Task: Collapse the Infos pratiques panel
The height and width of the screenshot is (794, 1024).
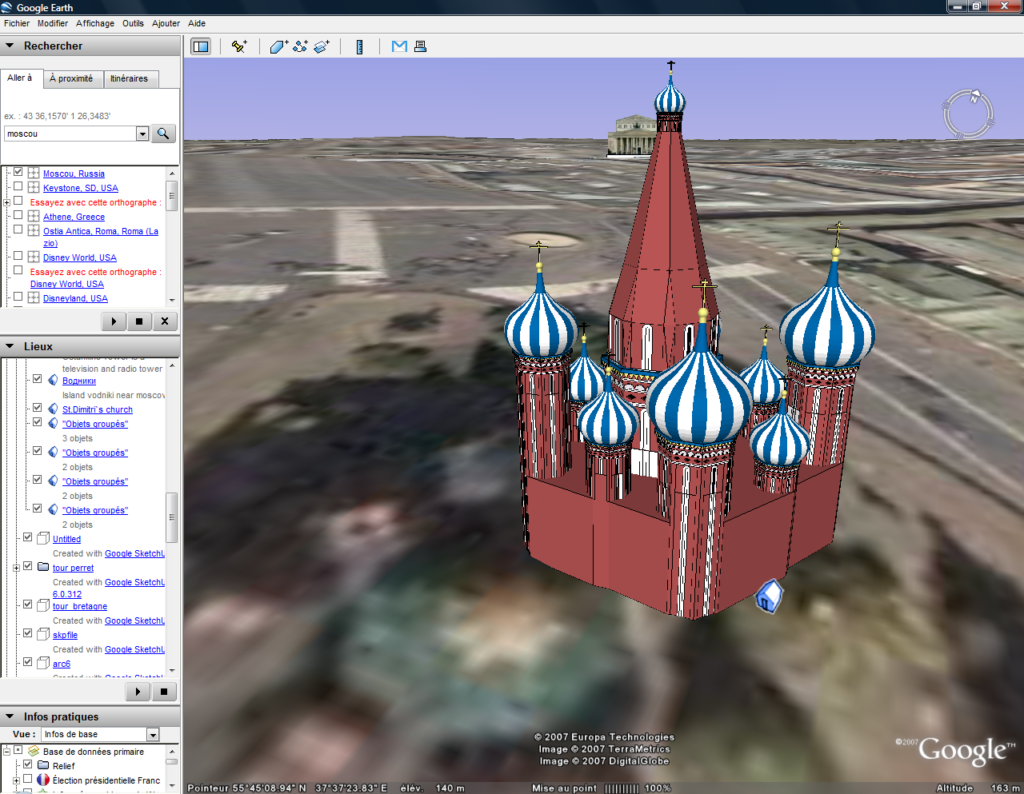Action: [10, 716]
